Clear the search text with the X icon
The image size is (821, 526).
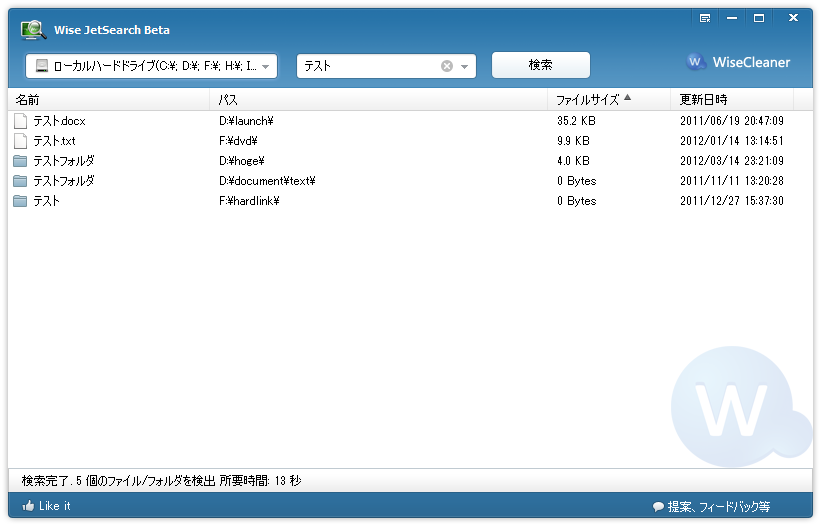tap(447, 66)
